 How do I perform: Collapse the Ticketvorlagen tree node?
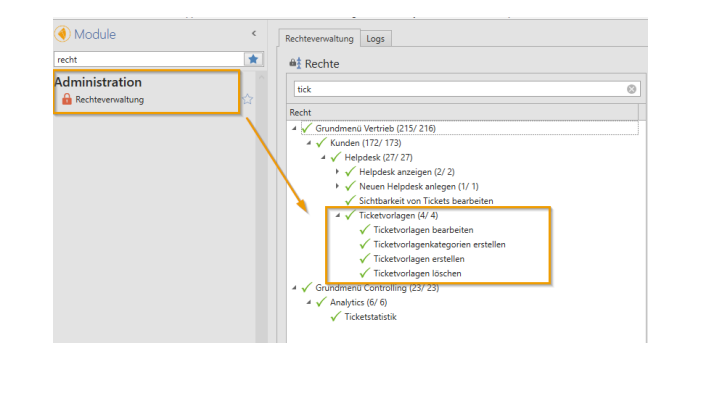pos(338,215)
